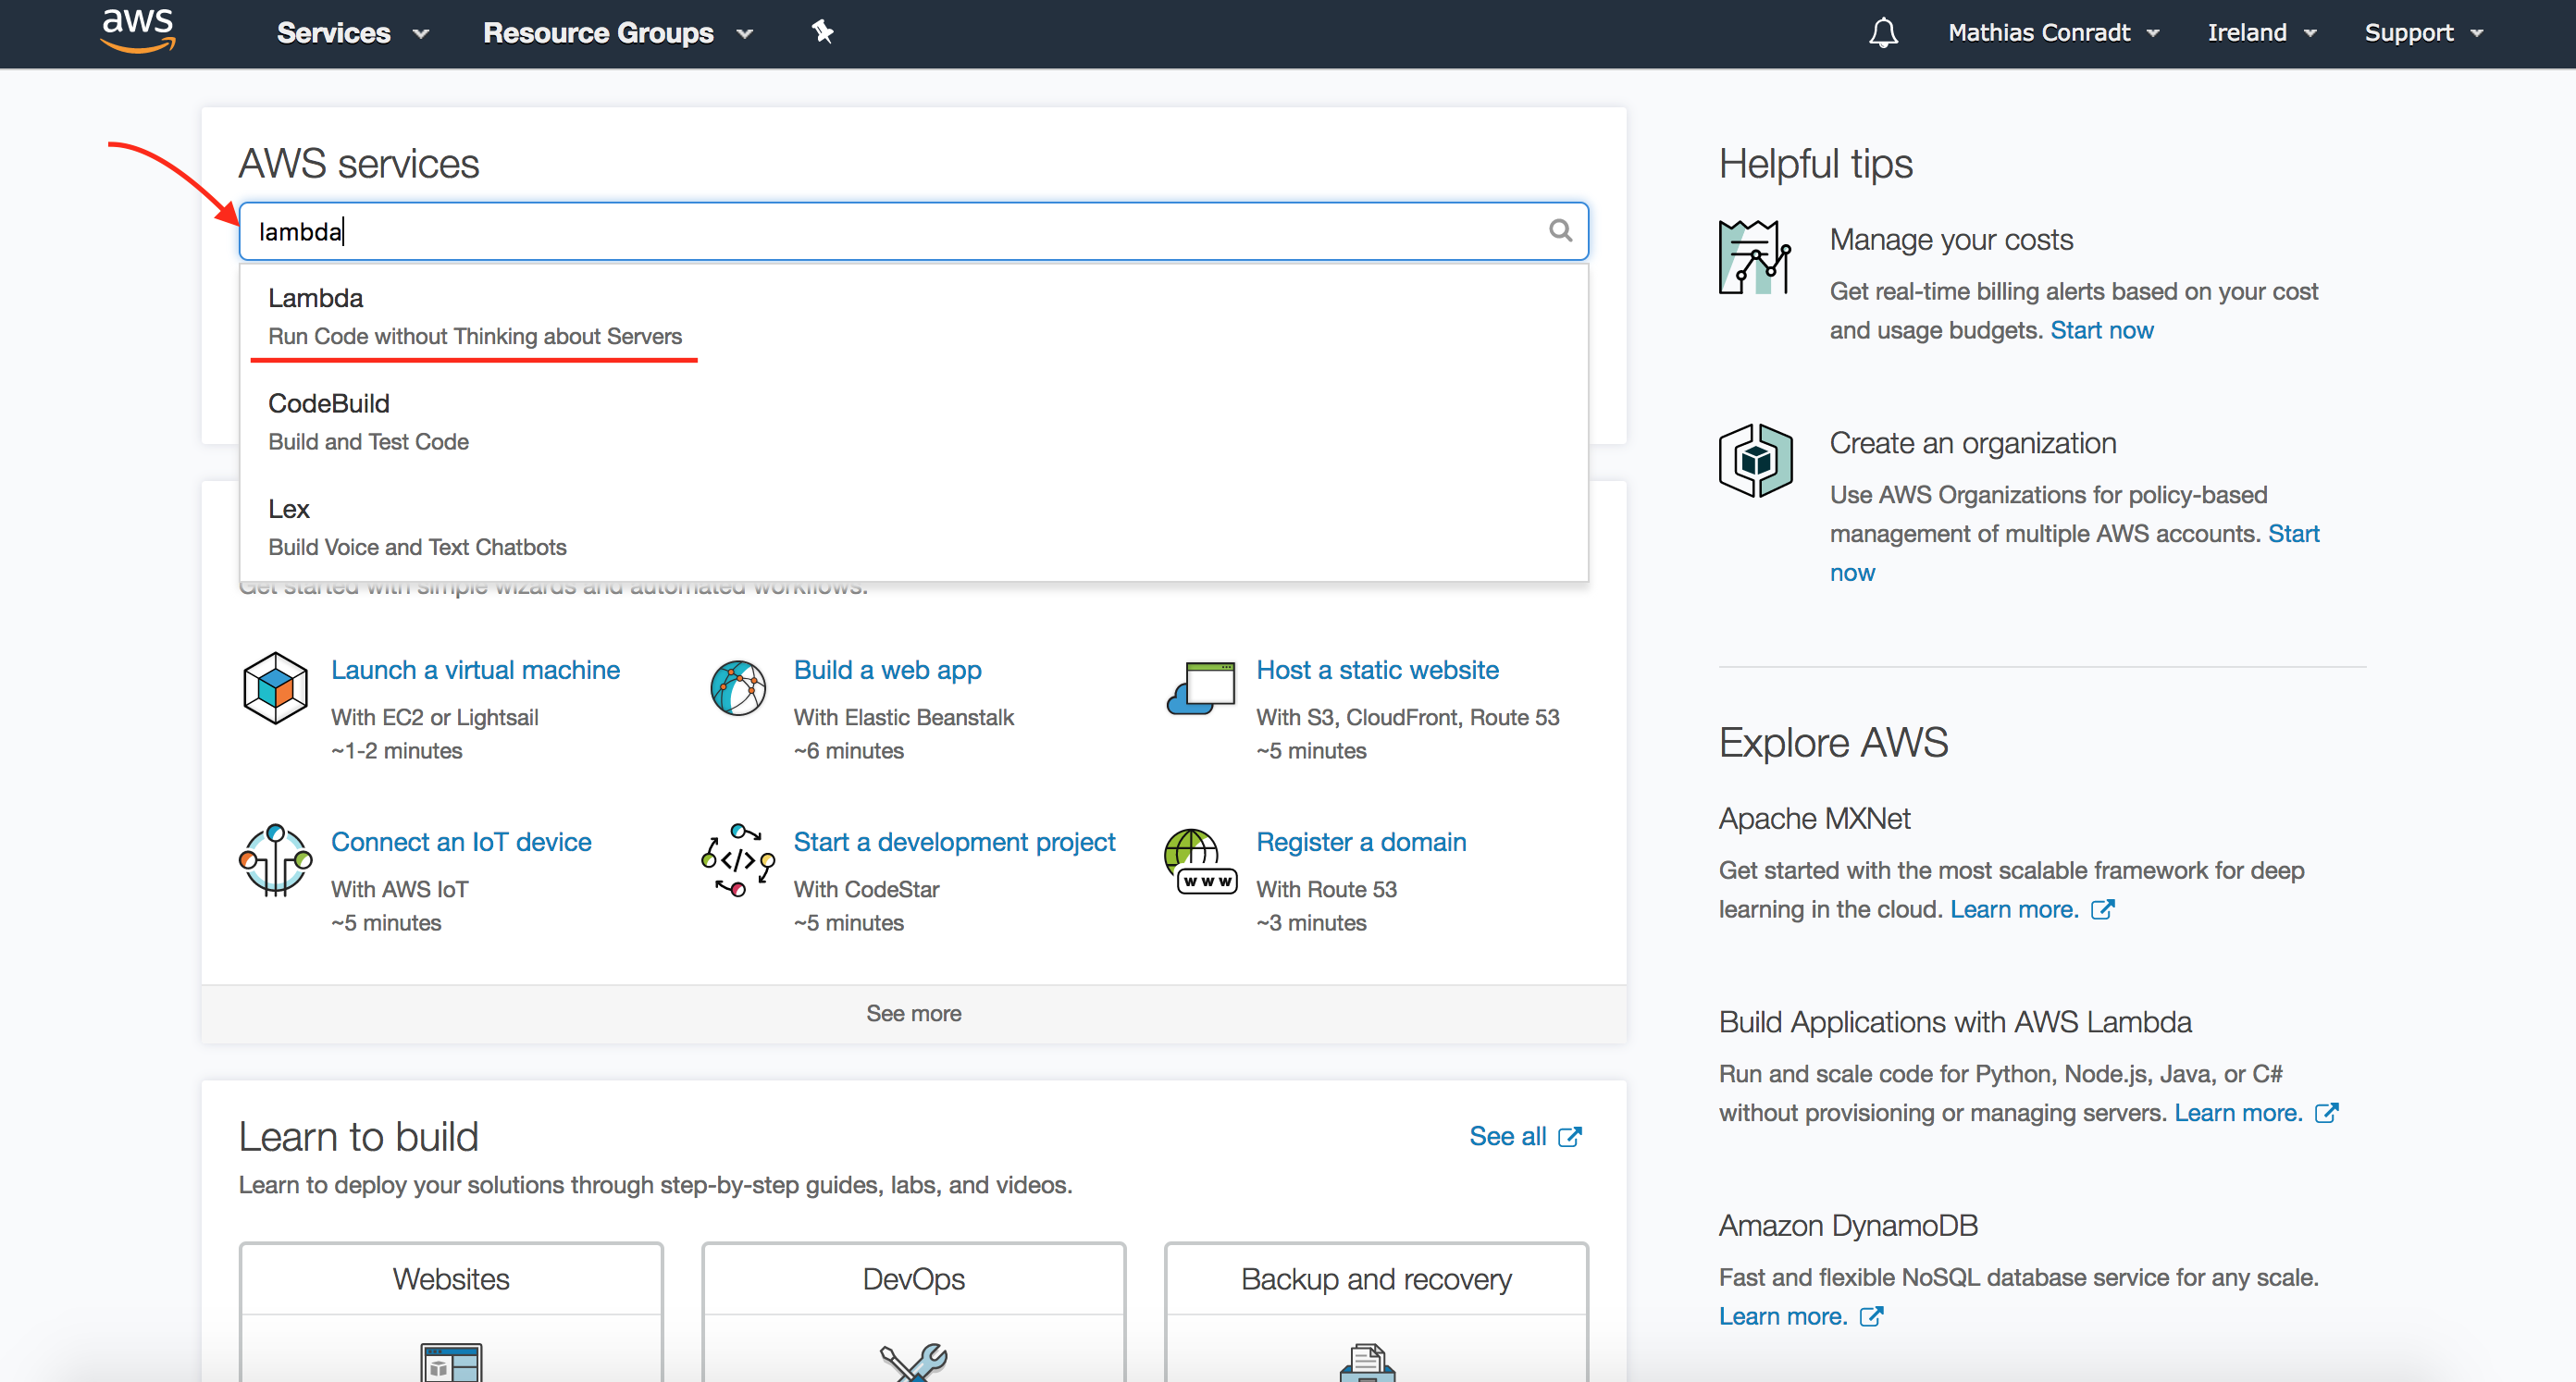Select the Lambda search suggestion

913,317
